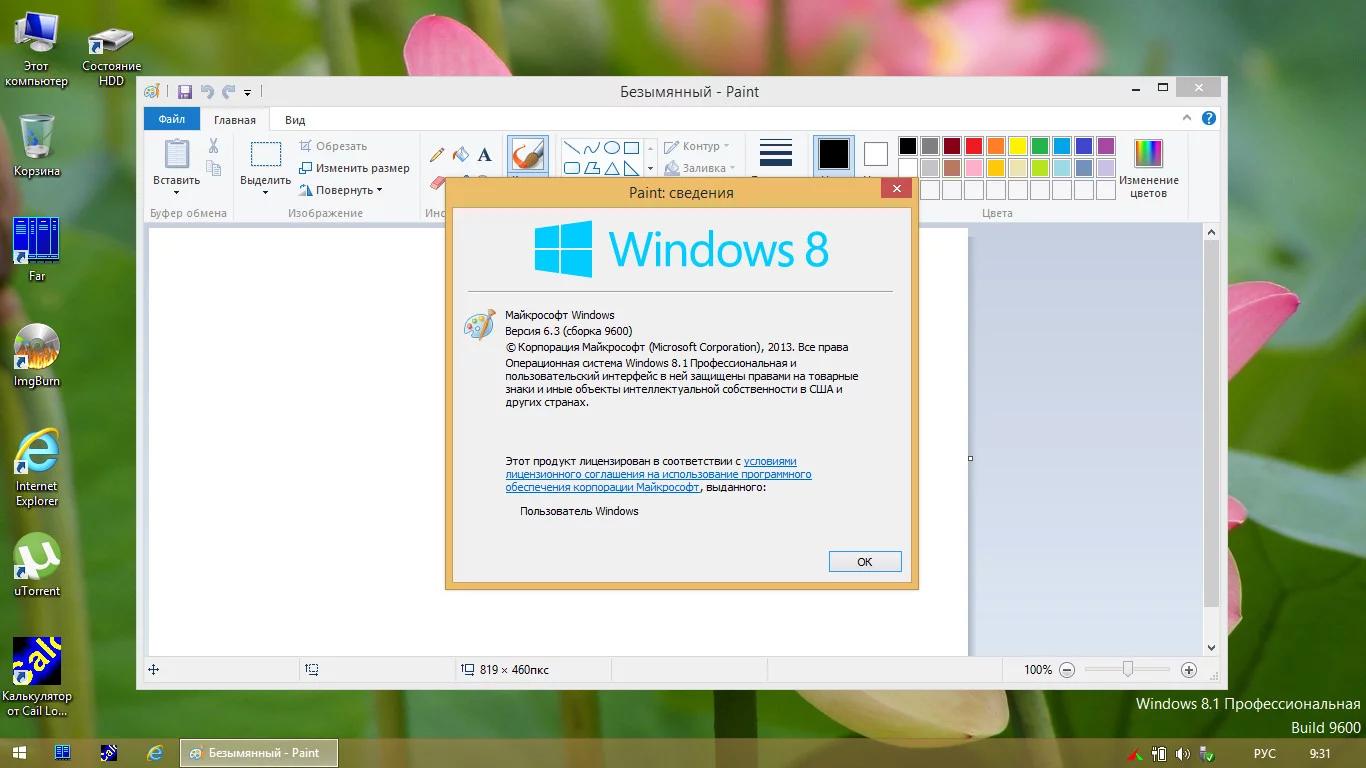Open the line thickness selector
Viewport: 1366px width, 768px height.
[776, 155]
